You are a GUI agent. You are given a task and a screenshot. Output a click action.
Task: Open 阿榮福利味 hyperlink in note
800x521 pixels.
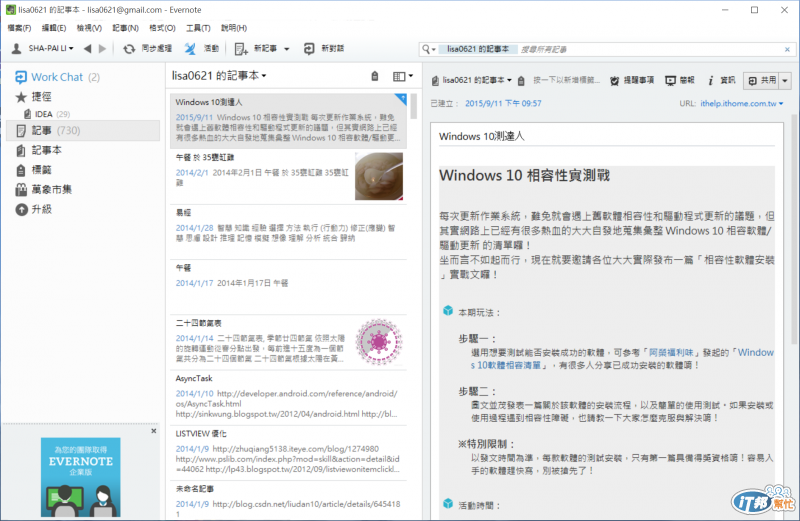671,353
